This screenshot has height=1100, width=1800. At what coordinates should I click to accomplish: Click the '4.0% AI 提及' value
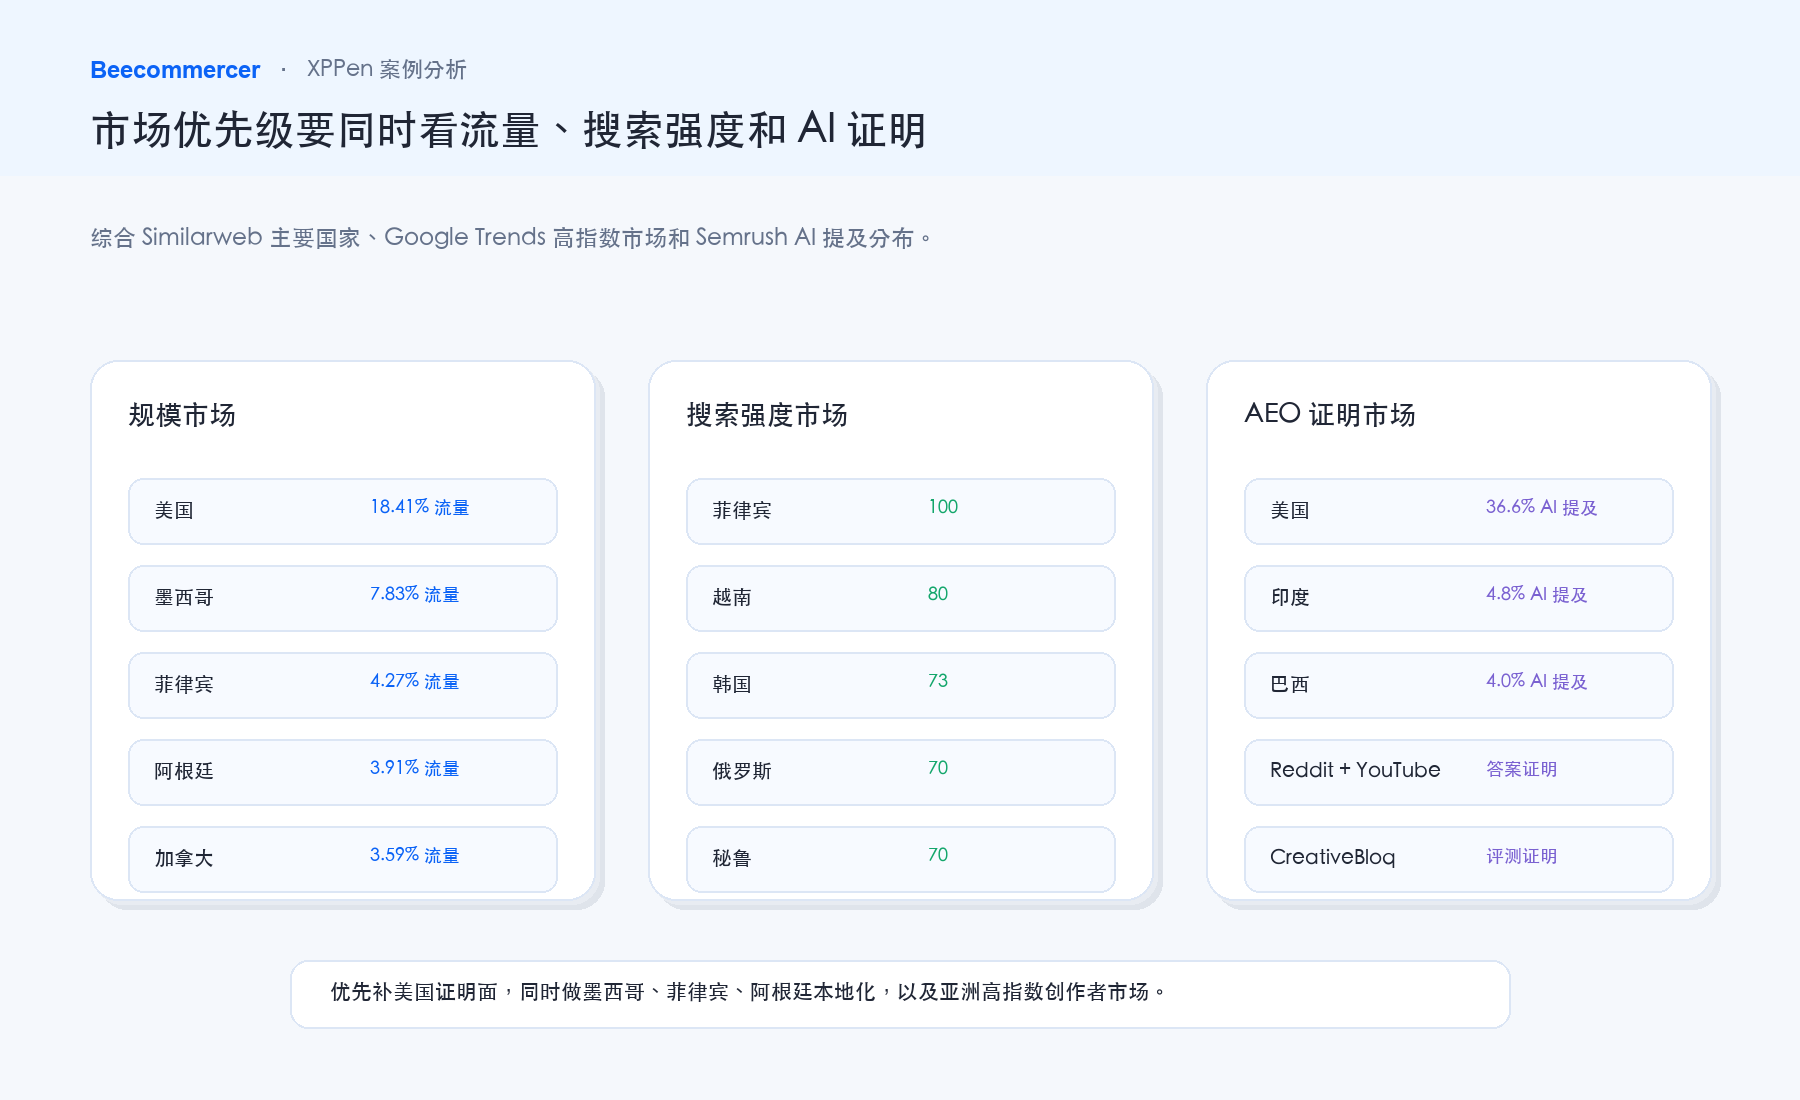(x=1537, y=681)
